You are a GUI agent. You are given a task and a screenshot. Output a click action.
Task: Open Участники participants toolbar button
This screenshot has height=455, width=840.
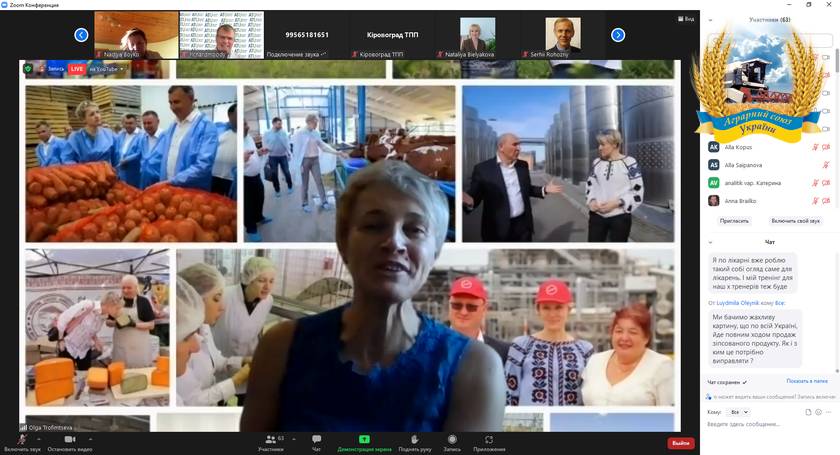tap(271, 443)
